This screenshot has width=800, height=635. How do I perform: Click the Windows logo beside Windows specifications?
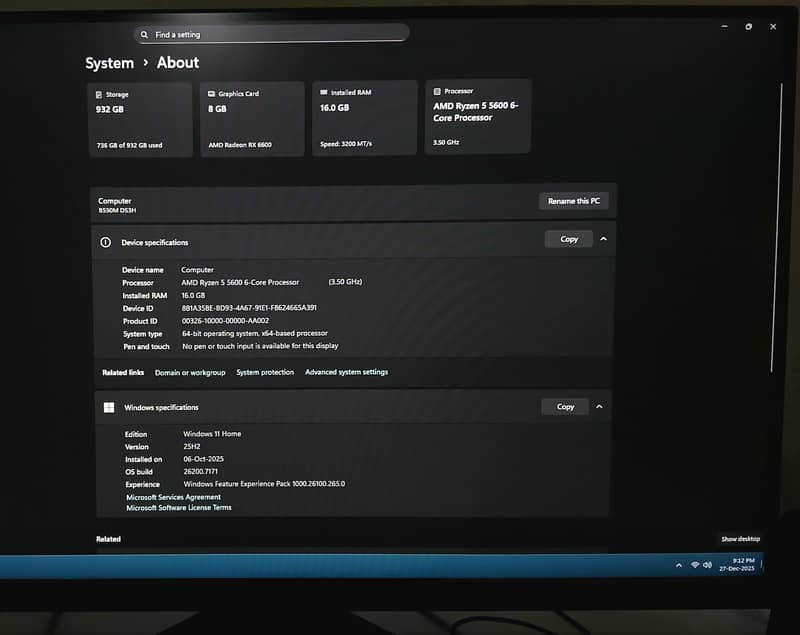pos(108,407)
